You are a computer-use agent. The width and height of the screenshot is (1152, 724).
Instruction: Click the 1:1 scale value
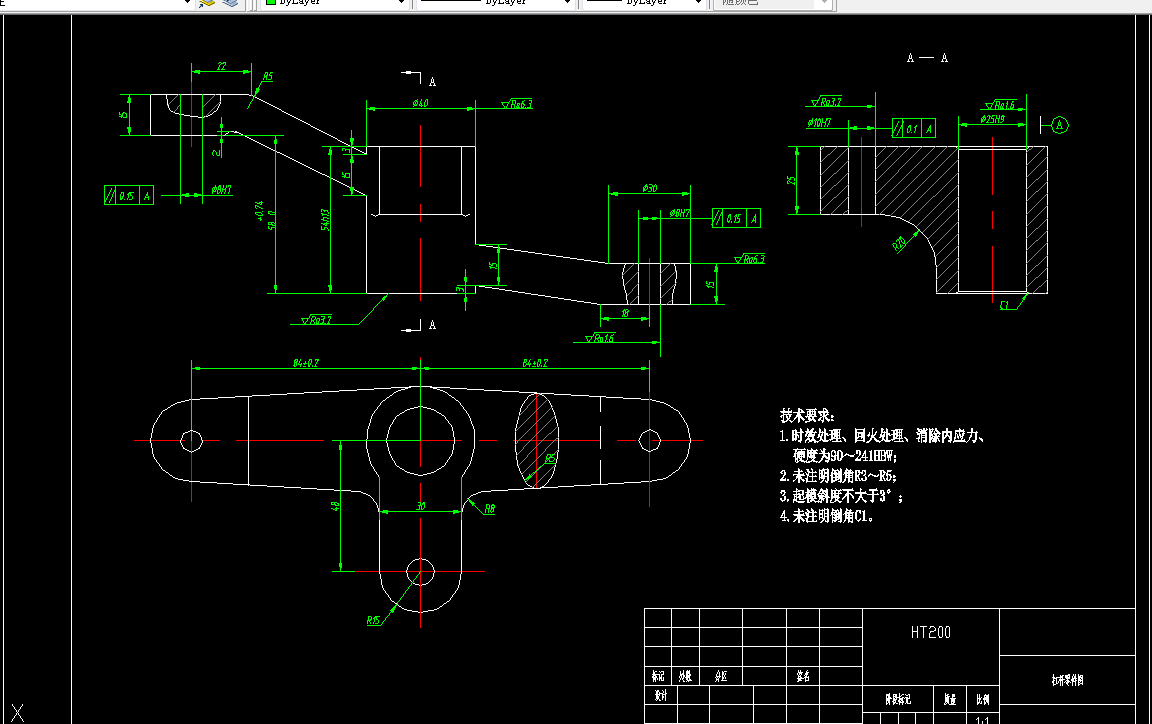(982, 720)
